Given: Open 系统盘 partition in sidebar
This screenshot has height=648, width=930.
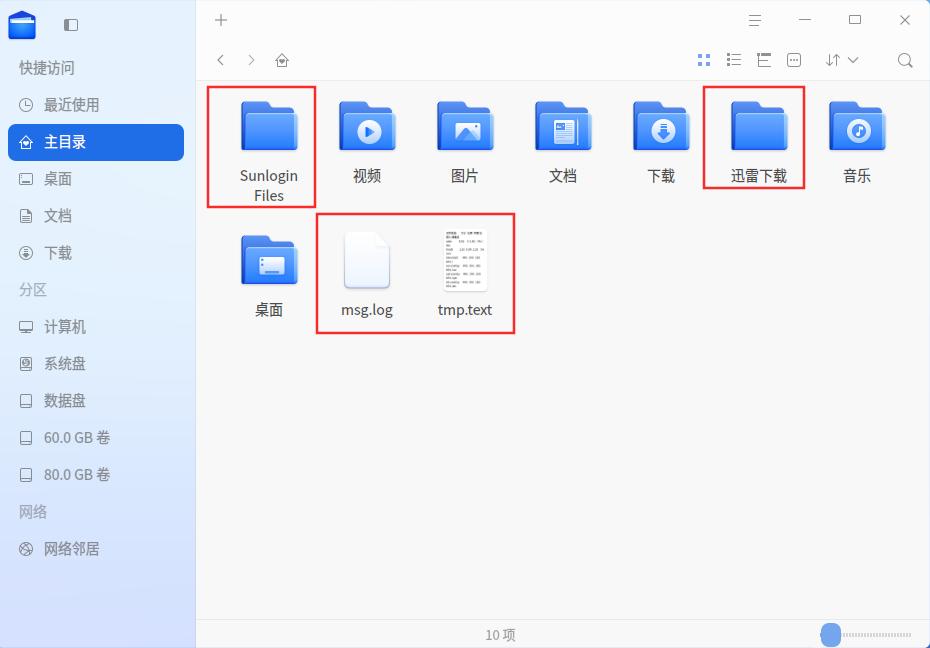Looking at the screenshot, I should pyautogui.click(x=96, y=363).
